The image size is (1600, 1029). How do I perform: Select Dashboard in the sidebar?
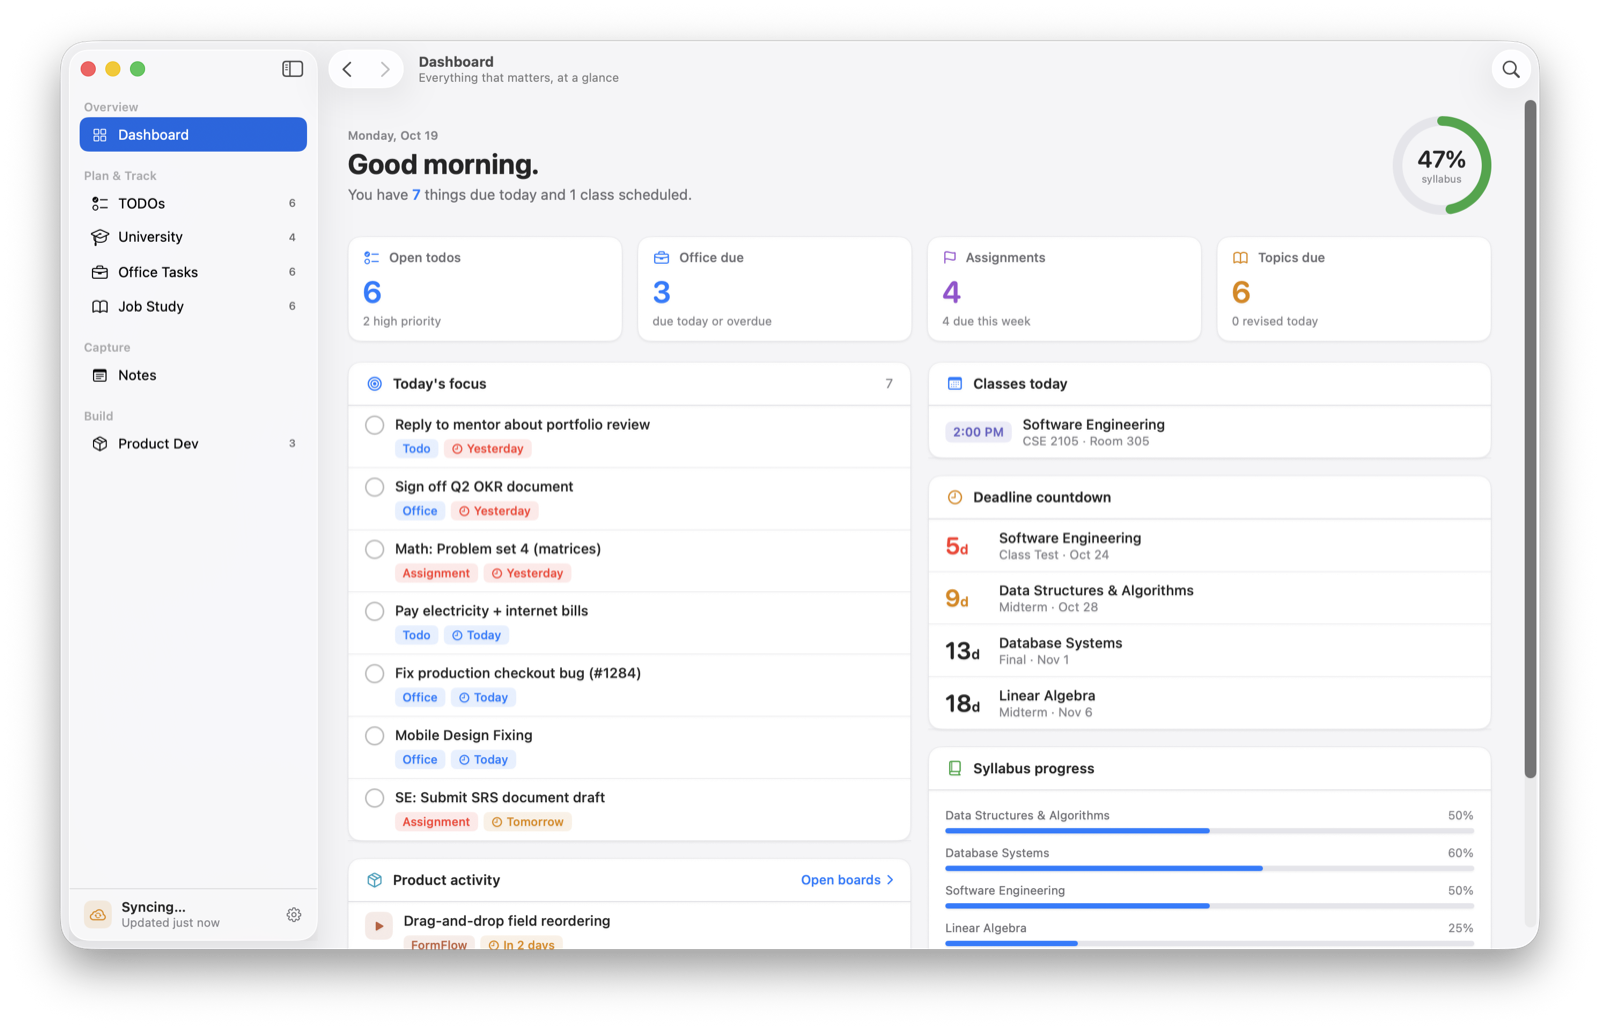(x=193, y=135)
